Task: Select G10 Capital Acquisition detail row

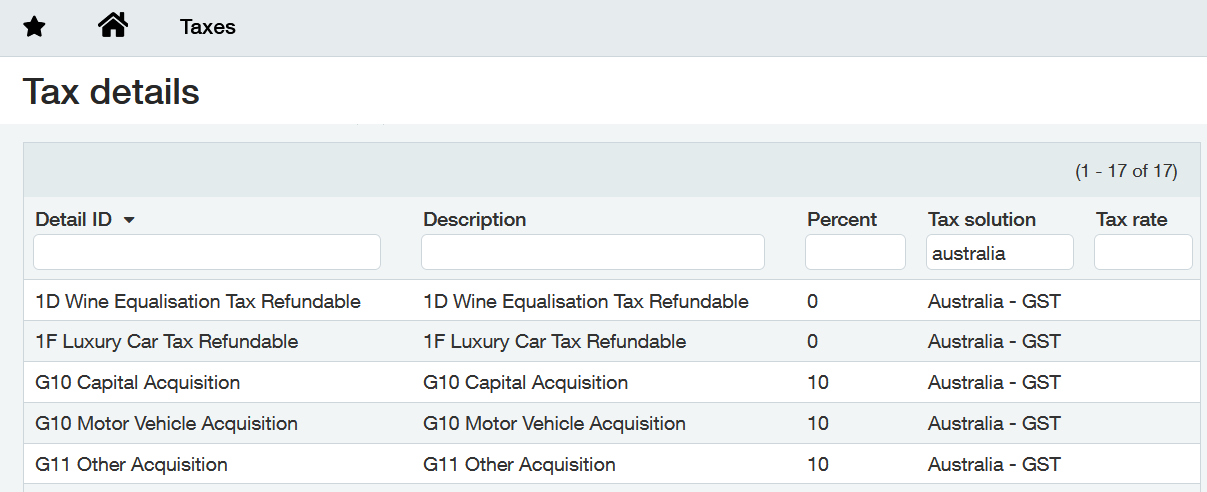Action: click(612, 383)
